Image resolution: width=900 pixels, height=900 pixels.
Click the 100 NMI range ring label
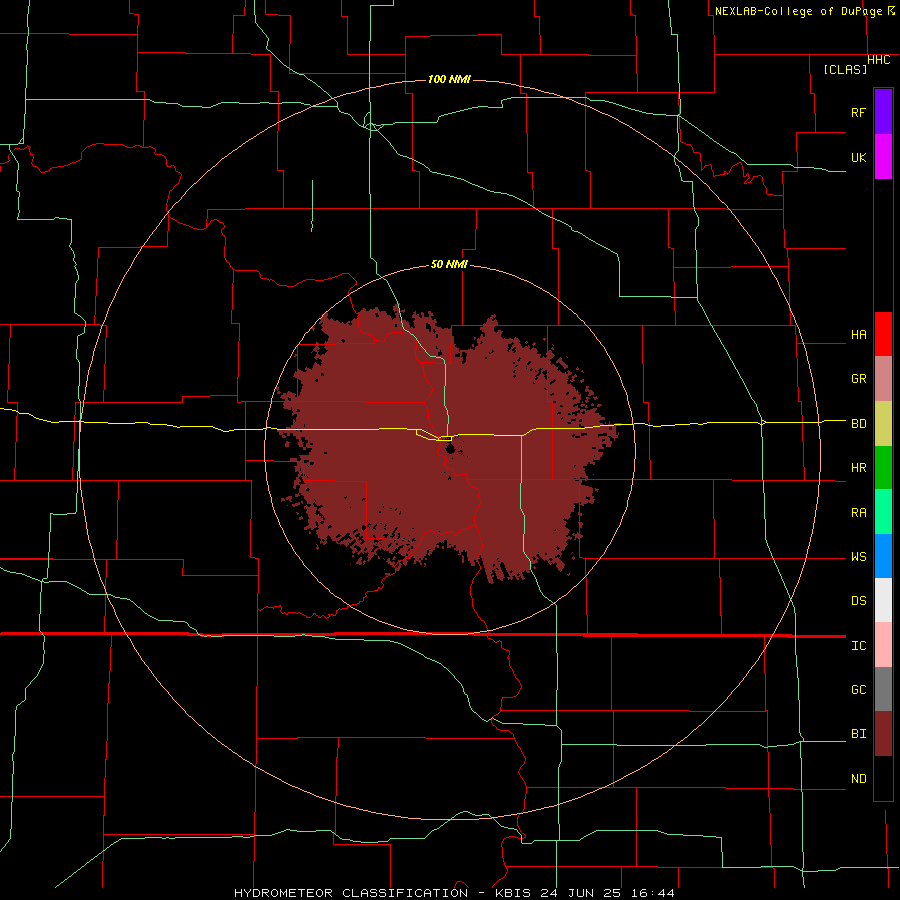pos(449,79)
